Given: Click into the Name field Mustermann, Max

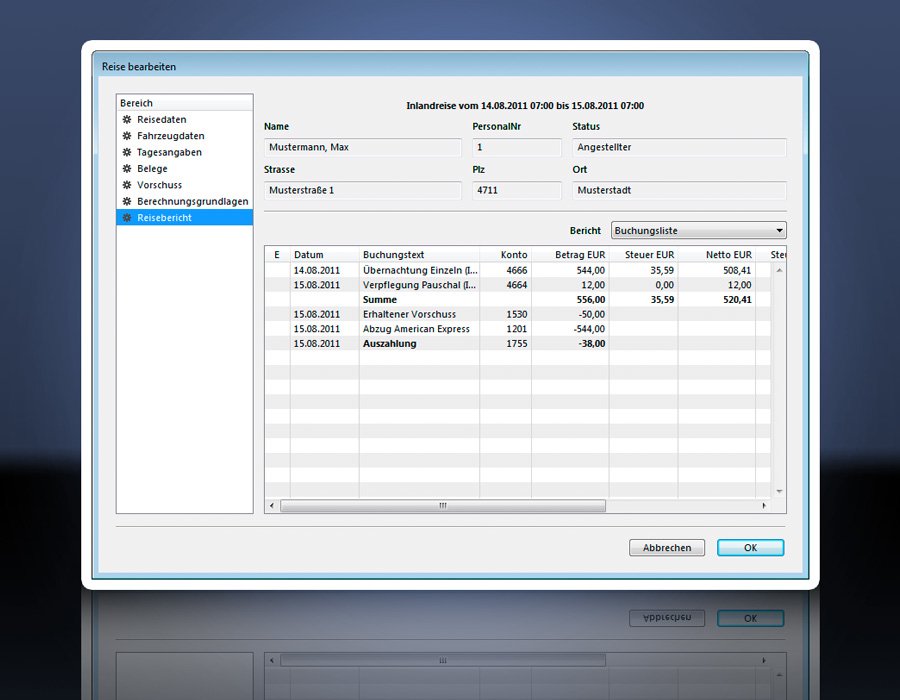Looking at the screenshot, I should tap(362, 148).
